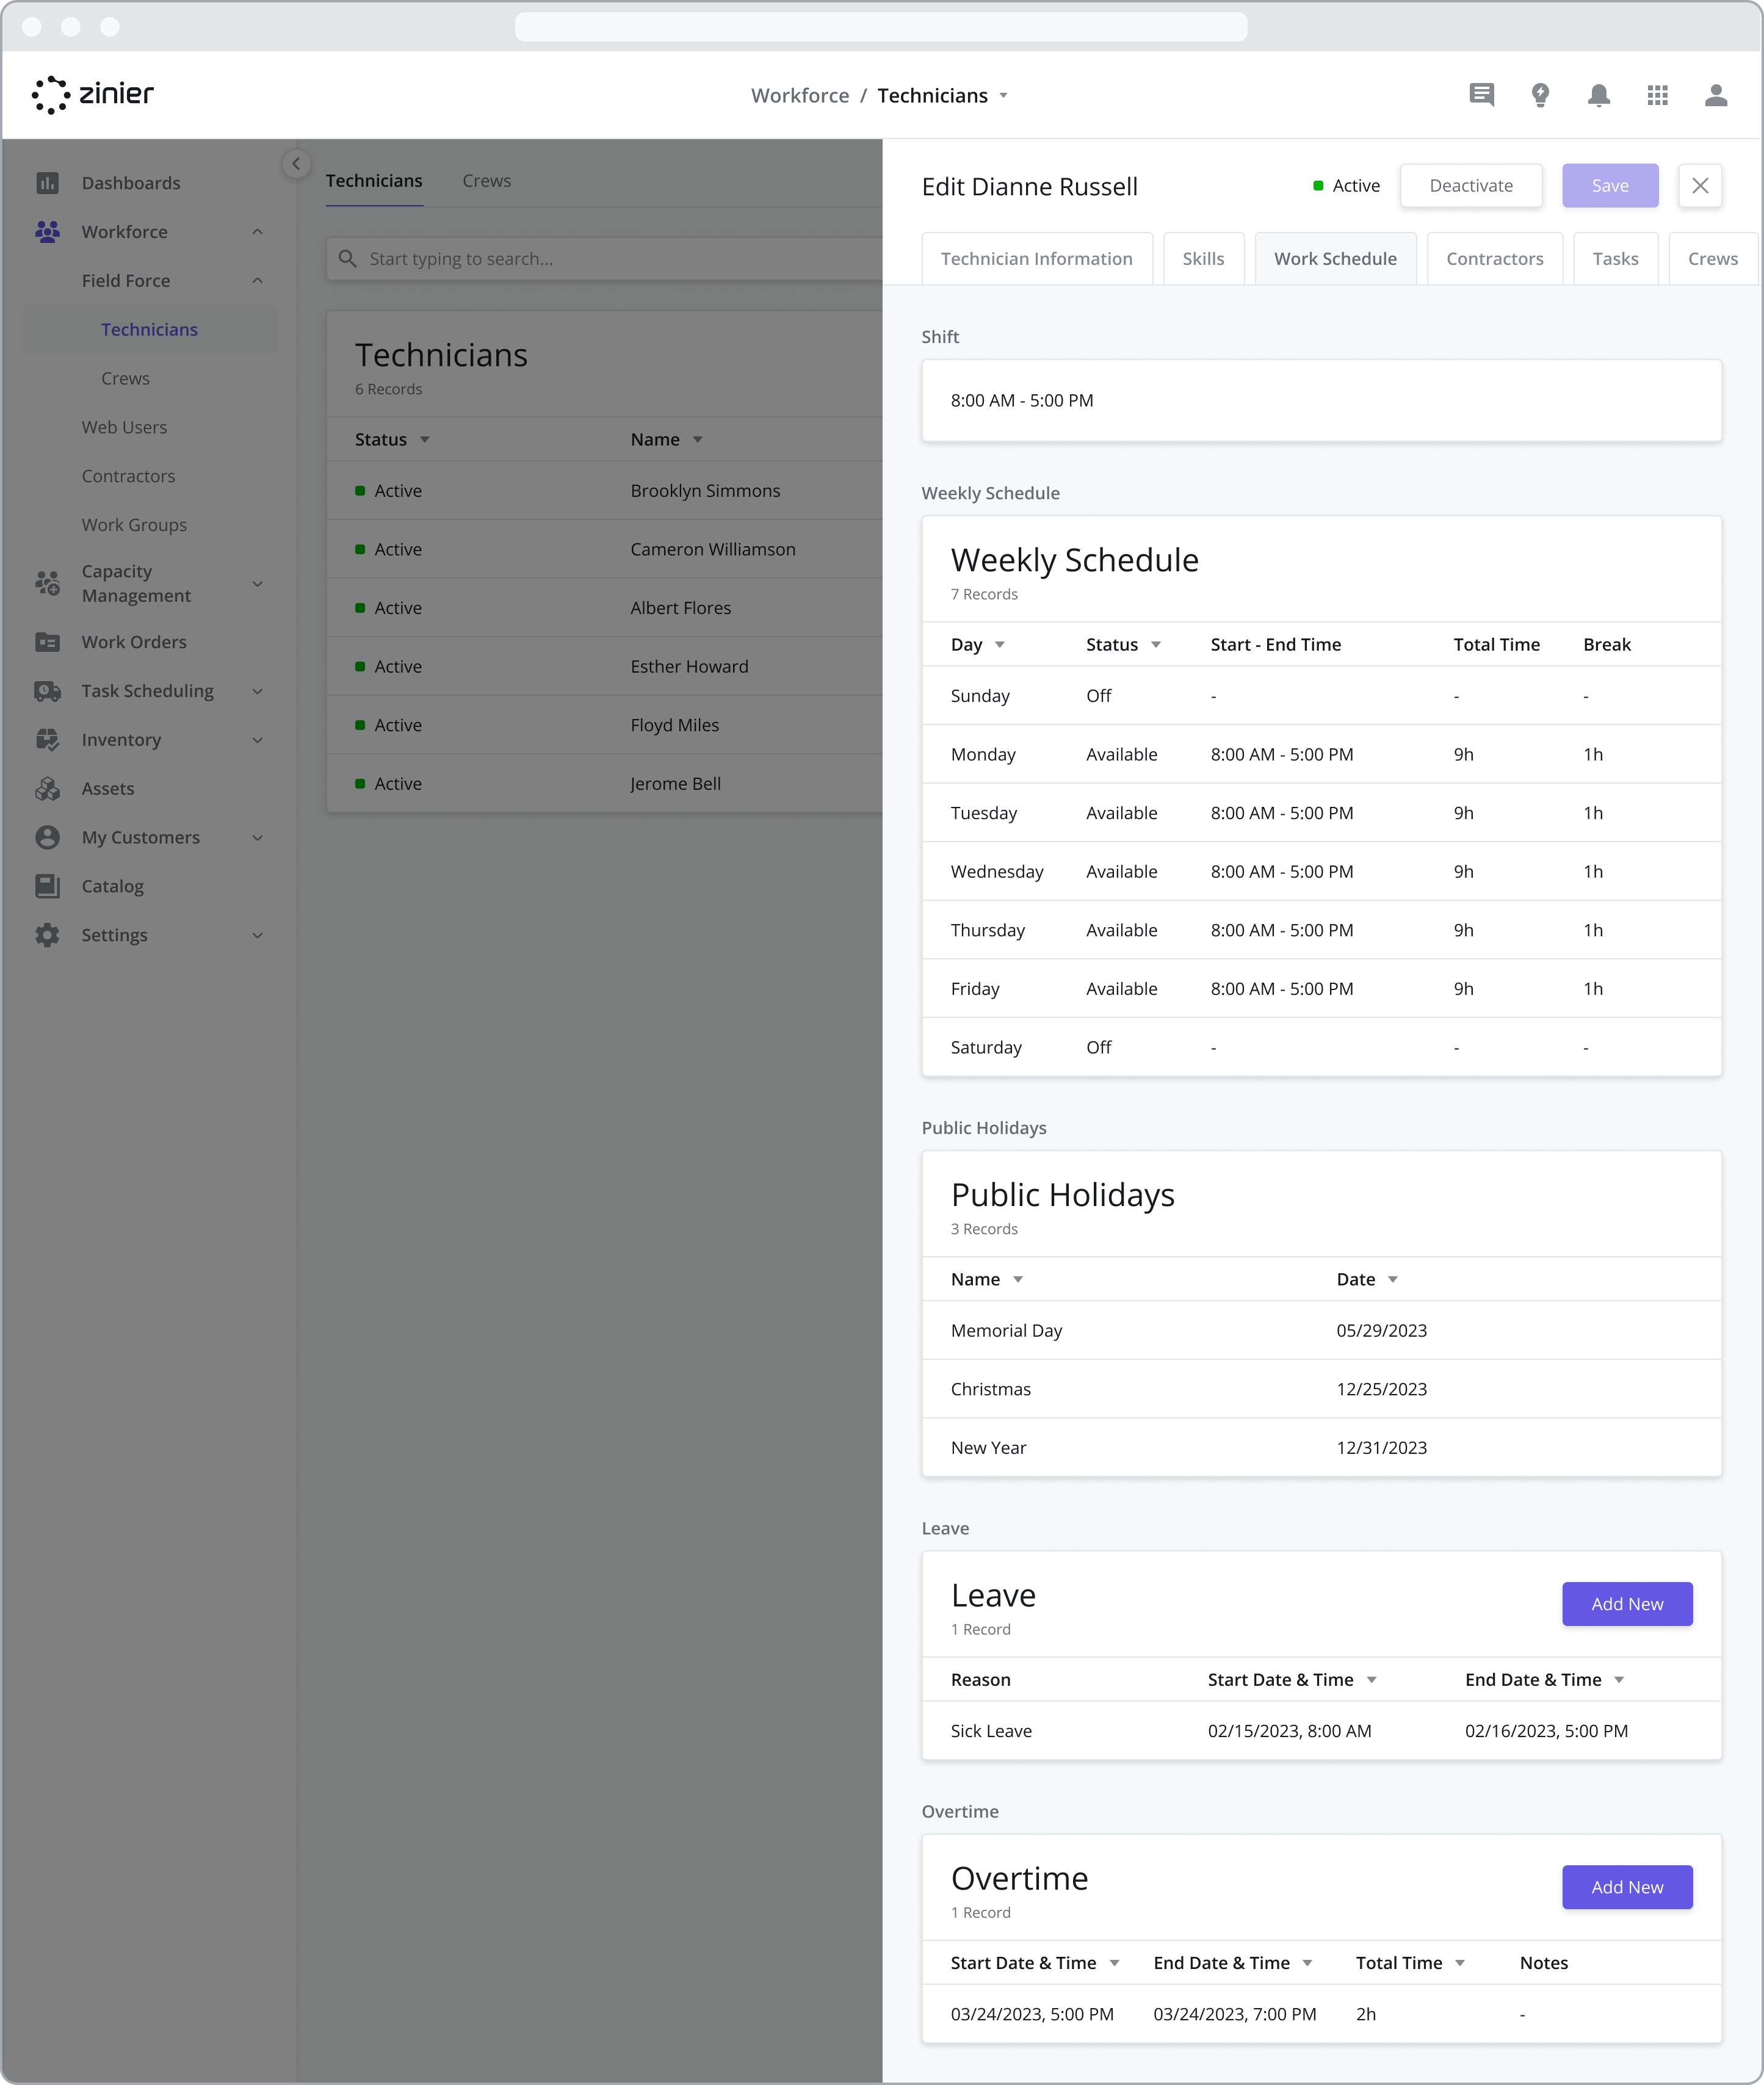Click the search magnifier icon
Screen dimensions: 1764x2085
(x=347, y=259)
